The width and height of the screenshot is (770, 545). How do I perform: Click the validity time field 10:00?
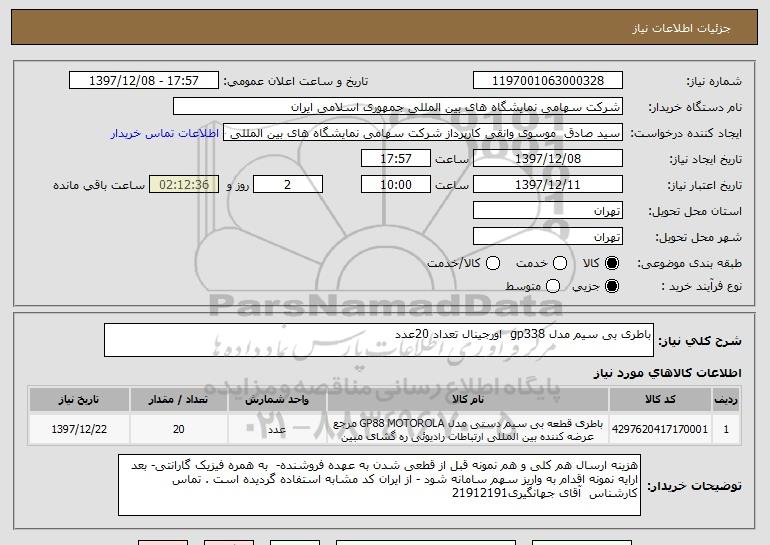coord(396,185)
